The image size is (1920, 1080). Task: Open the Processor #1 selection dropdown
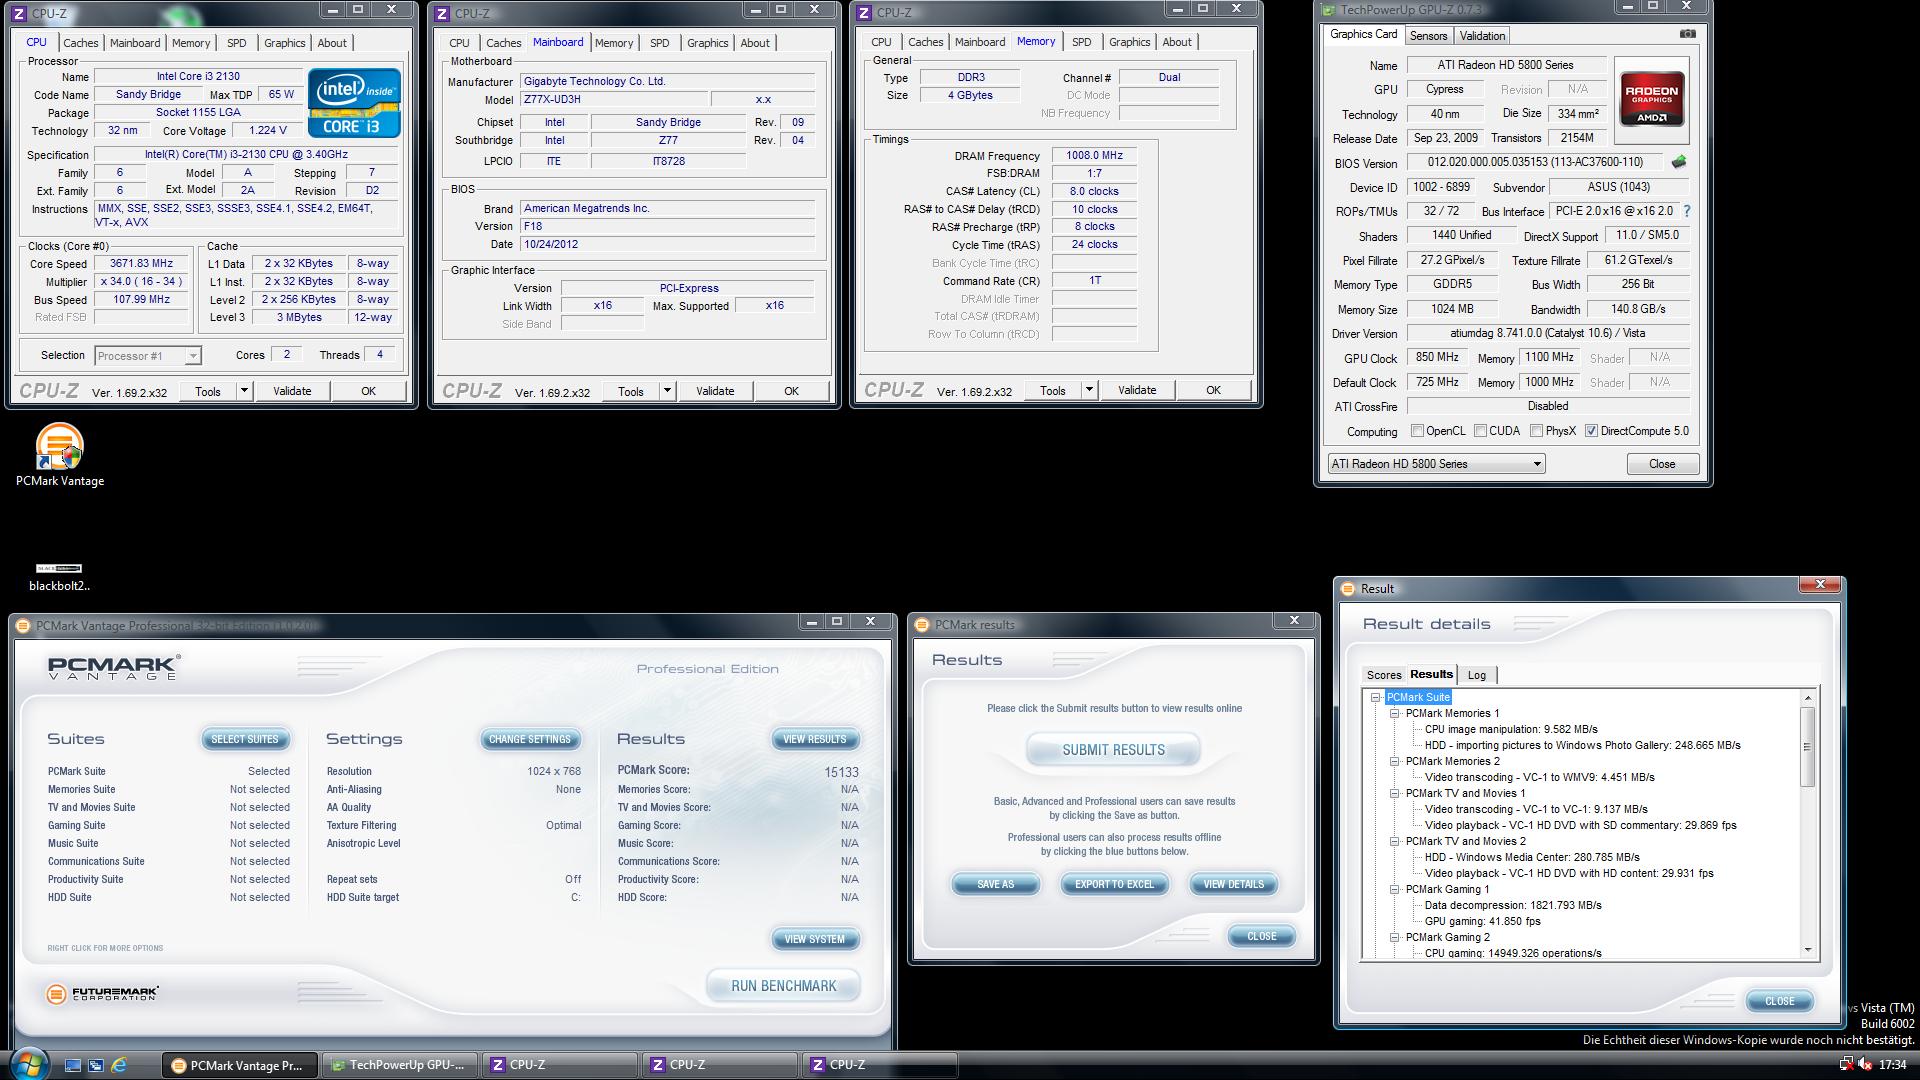tap(148, 356)
